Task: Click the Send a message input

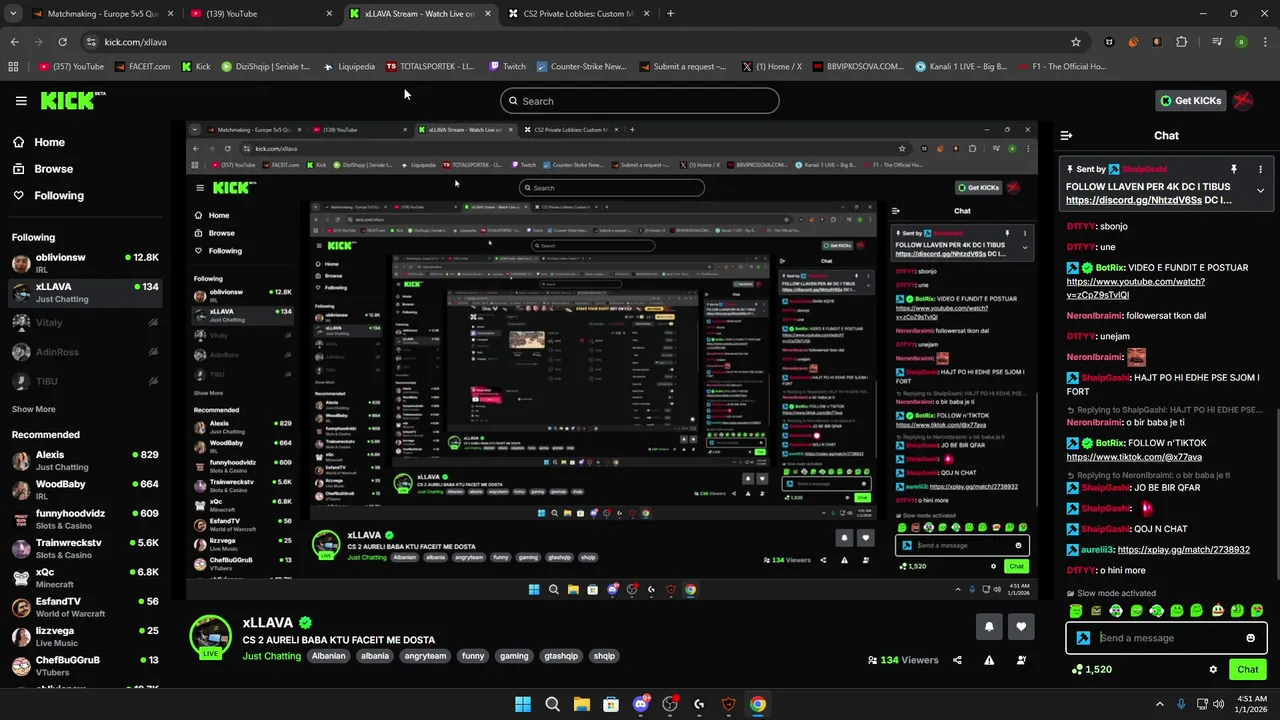Action: click(1168, 638)
